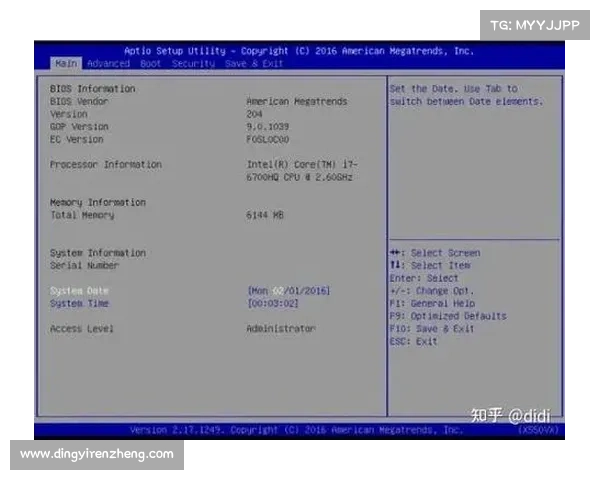Viewport: 600px width, 480px height.
Task: Click the ESC: Exit hint
Action: 413,341
